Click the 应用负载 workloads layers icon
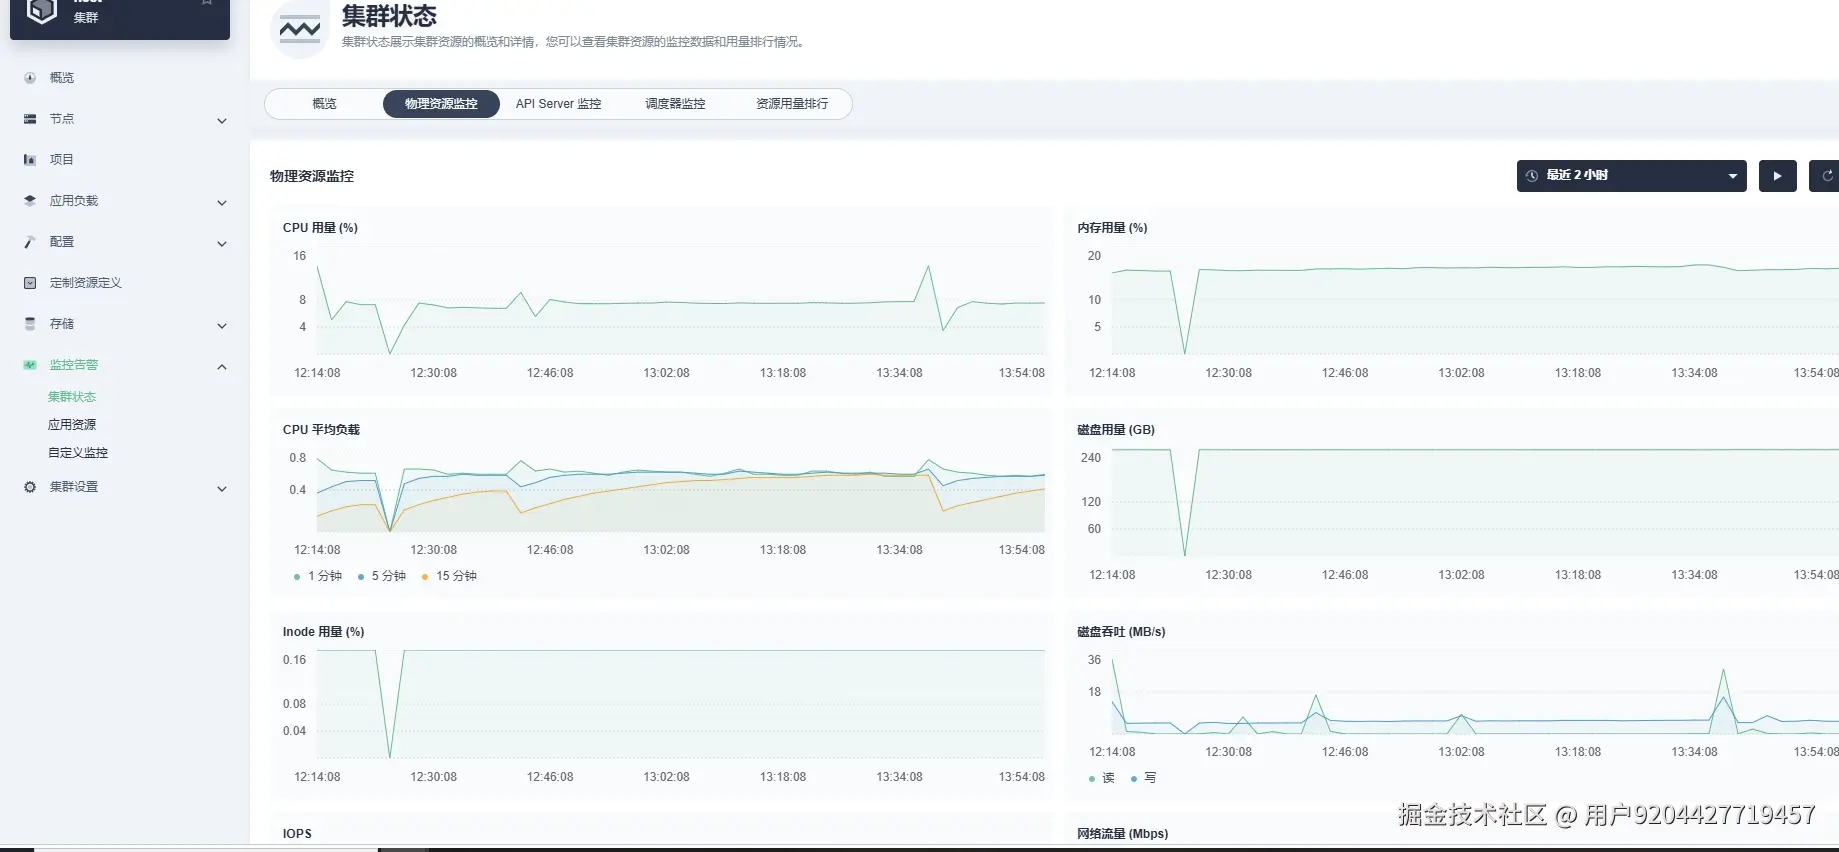This screenshot has height=852, width=1839. pos(30,201)
